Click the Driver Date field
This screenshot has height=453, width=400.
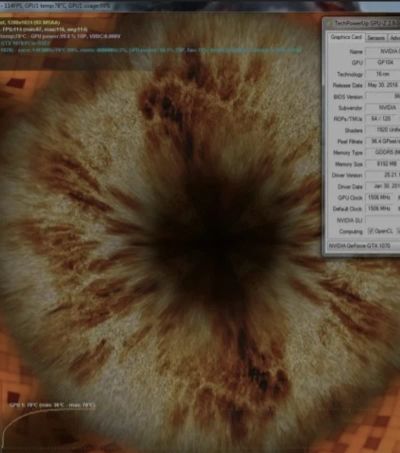coord(383,186)
